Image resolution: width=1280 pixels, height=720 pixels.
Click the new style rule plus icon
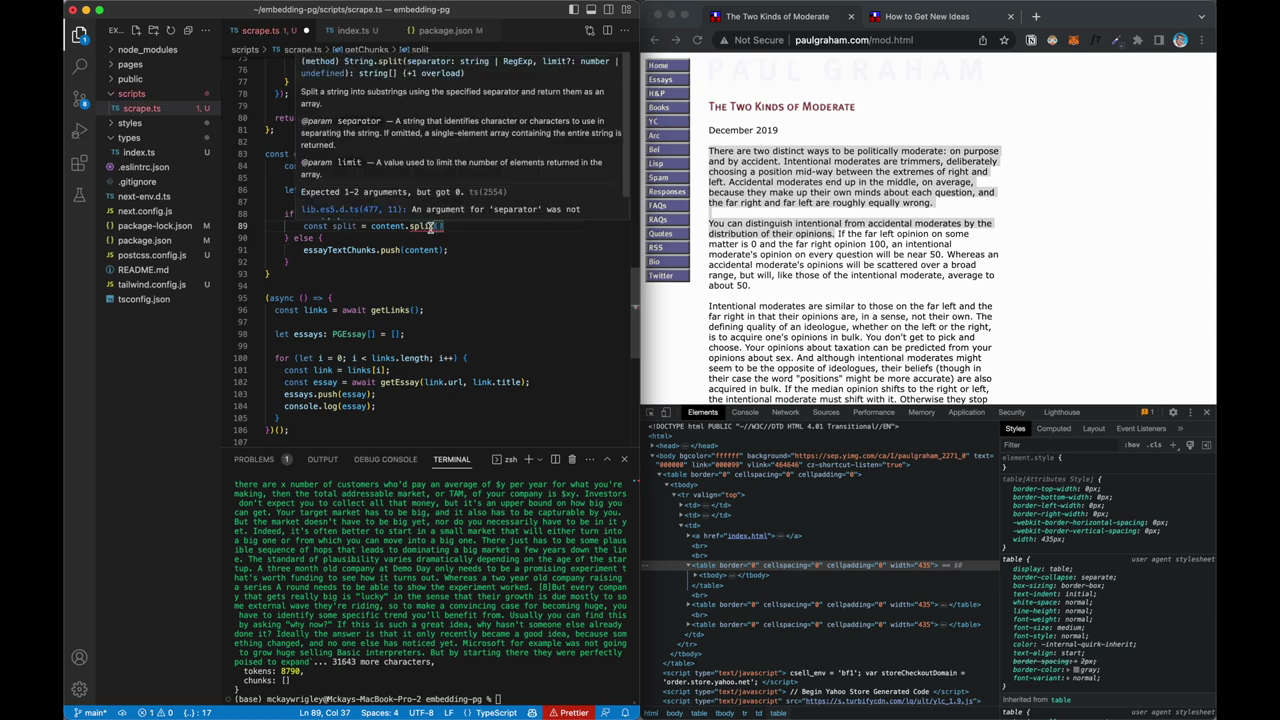tap(1174, 445)
